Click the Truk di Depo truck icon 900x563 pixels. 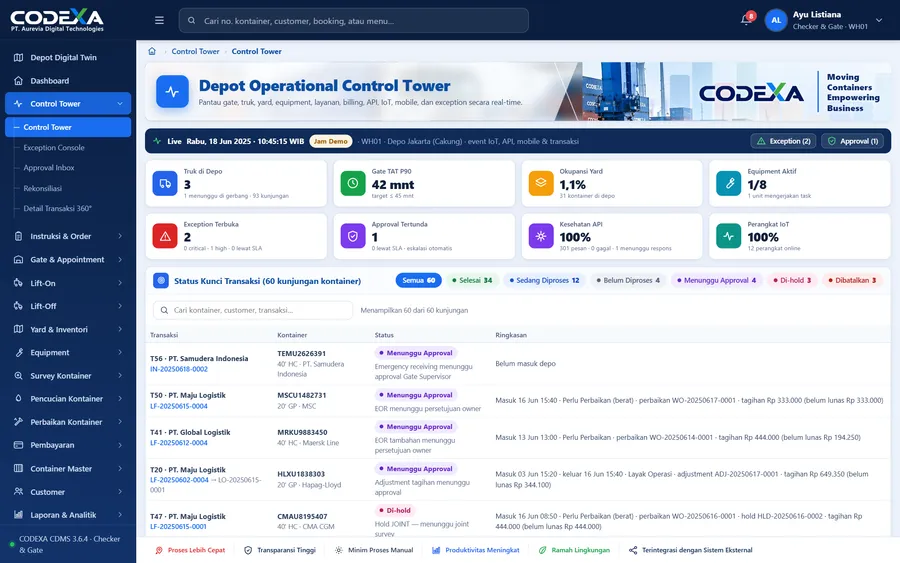click(165, 184)
